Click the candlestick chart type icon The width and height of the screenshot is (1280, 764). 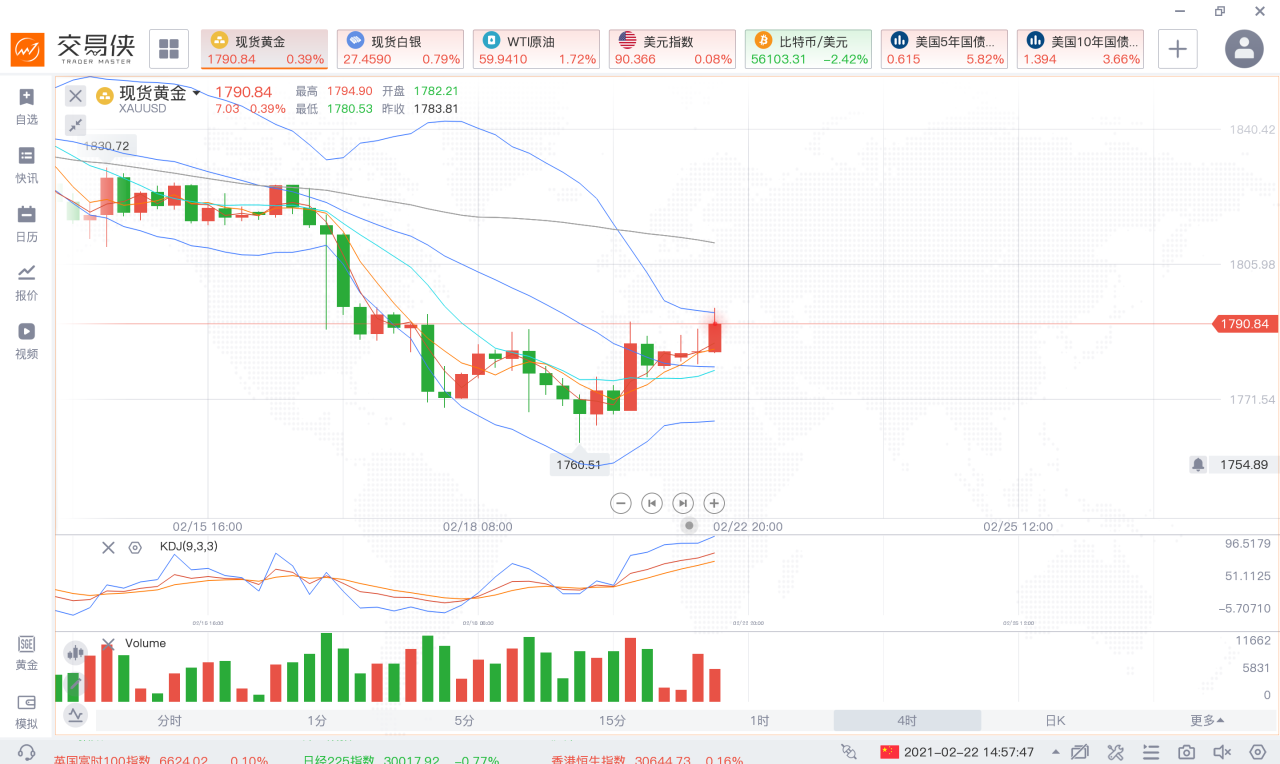coord(76,654)
